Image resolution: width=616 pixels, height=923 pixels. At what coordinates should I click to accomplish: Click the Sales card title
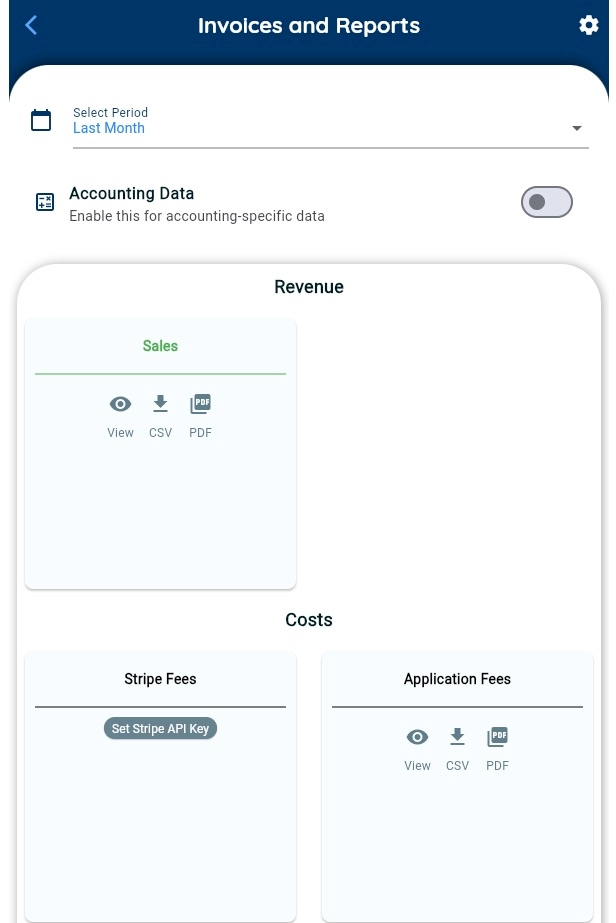point(160,346)
